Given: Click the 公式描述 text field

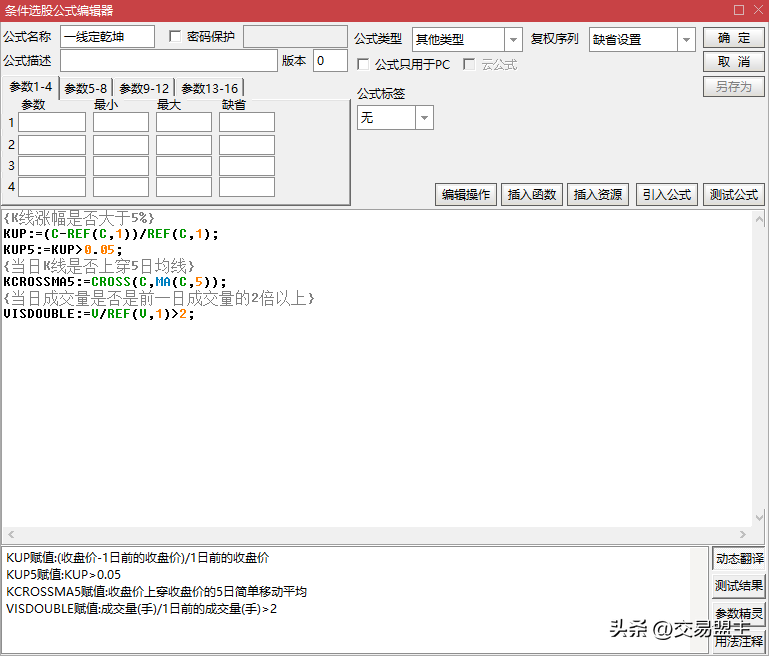Looking at the screenshot, I should (168, 61).
